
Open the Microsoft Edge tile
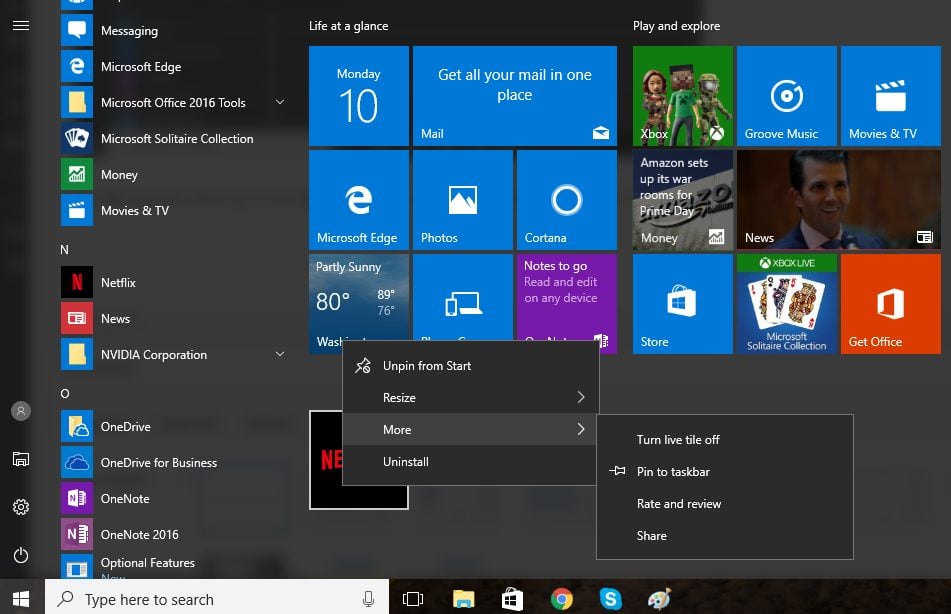[358, 200]
